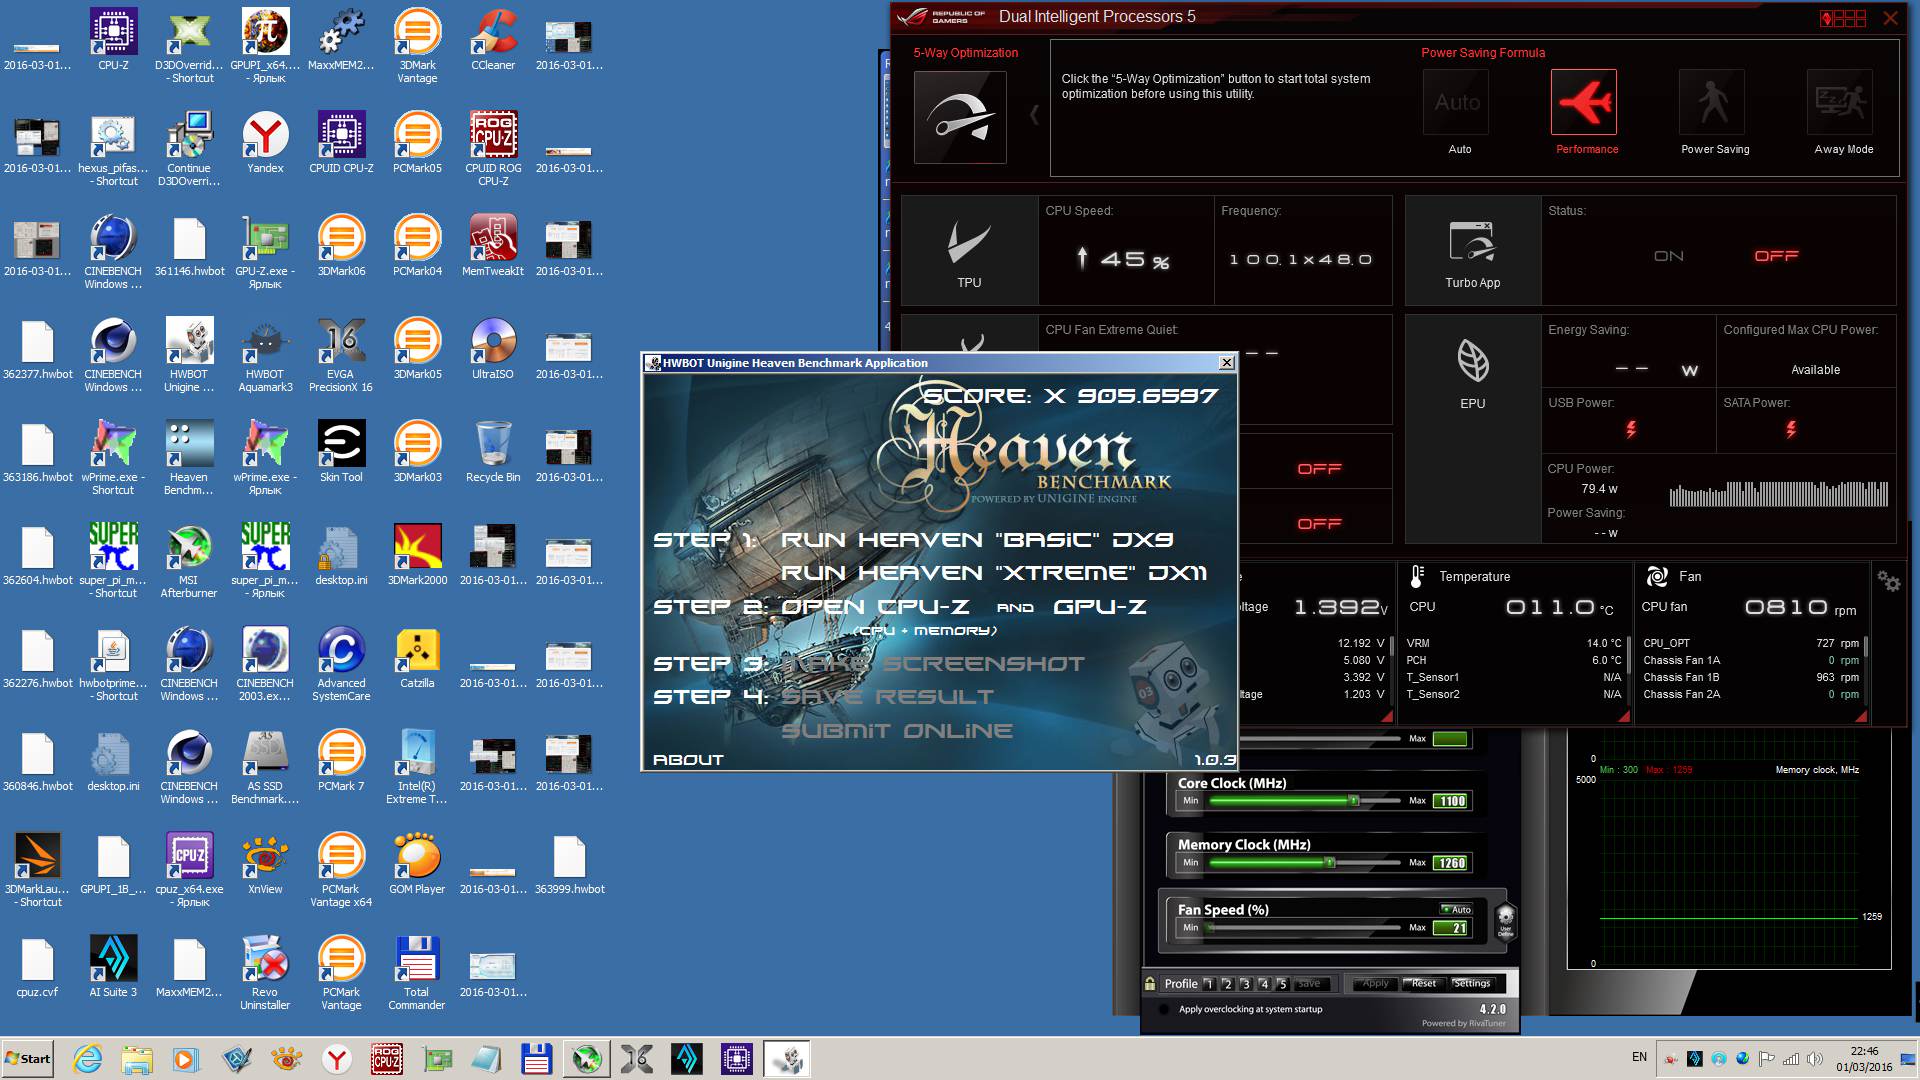
Task: Open monitoring settings gear in AI Suite
Action: 1889,581
